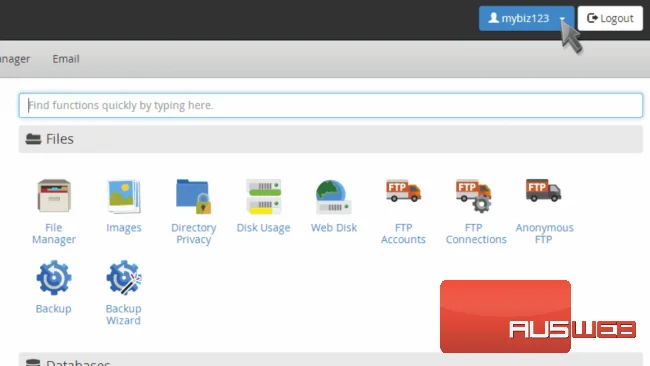Viewport: 650px width, 366px height.
Task: Open the Backup Wizard icon
Action: point(124,278)
